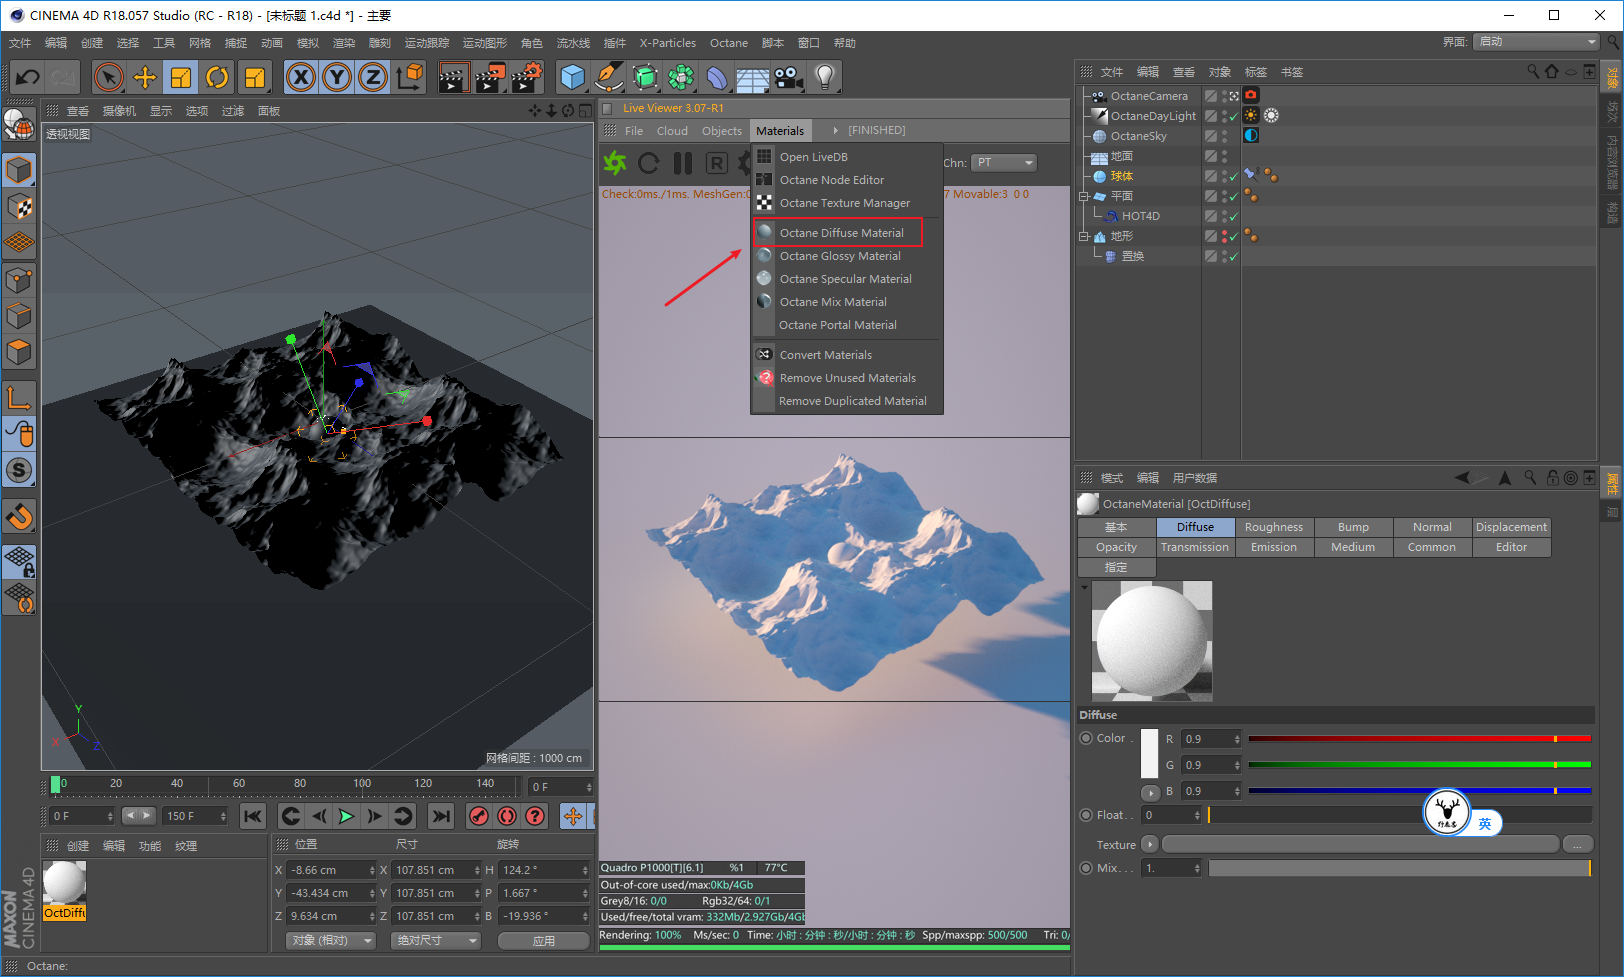
Task: Click the Texture browse button
Action: (1577, 844)
